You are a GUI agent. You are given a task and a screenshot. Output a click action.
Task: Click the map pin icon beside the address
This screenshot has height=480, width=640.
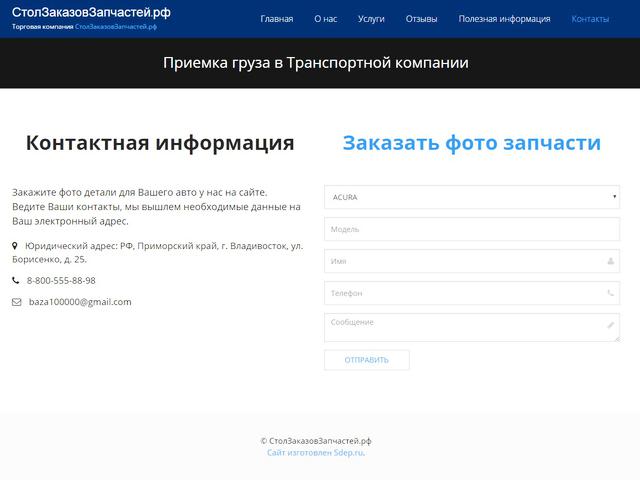click(15, 246)
